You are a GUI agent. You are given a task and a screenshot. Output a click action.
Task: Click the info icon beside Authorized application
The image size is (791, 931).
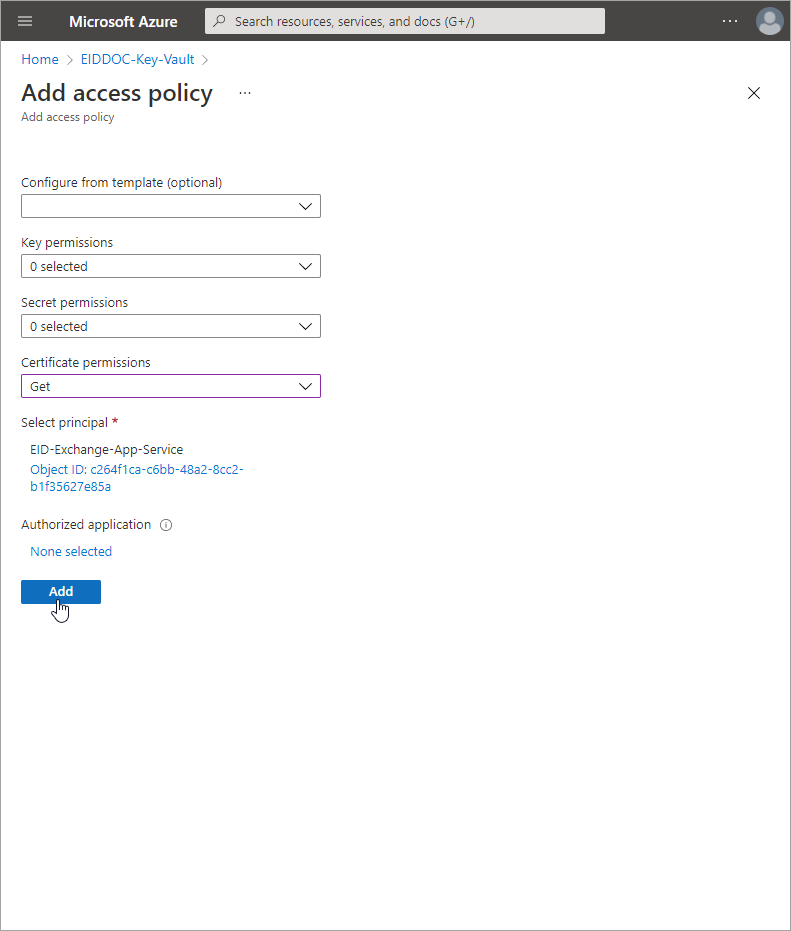166,525
